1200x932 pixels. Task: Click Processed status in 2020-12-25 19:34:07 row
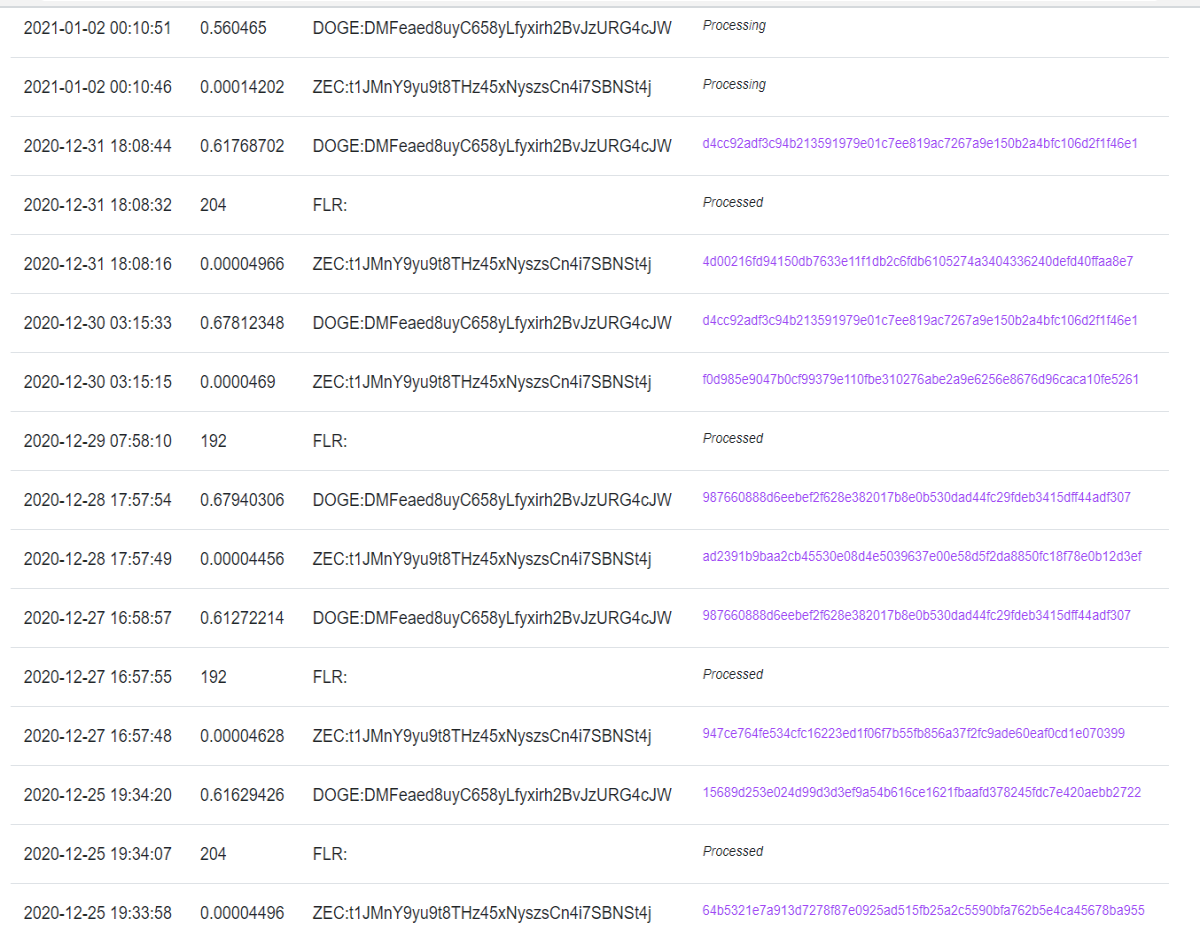[x=733, y=851]
